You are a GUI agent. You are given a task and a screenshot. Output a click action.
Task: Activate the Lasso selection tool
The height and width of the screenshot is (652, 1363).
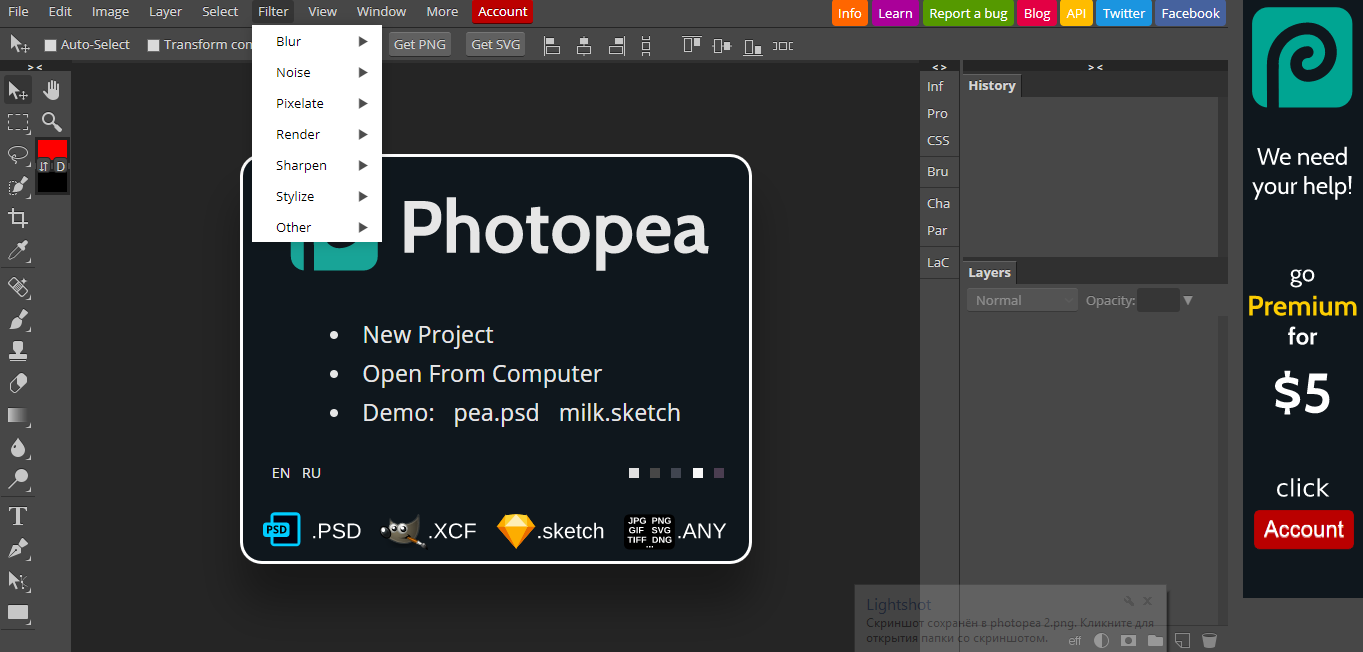pyautogui.click(x=18, y=154)
